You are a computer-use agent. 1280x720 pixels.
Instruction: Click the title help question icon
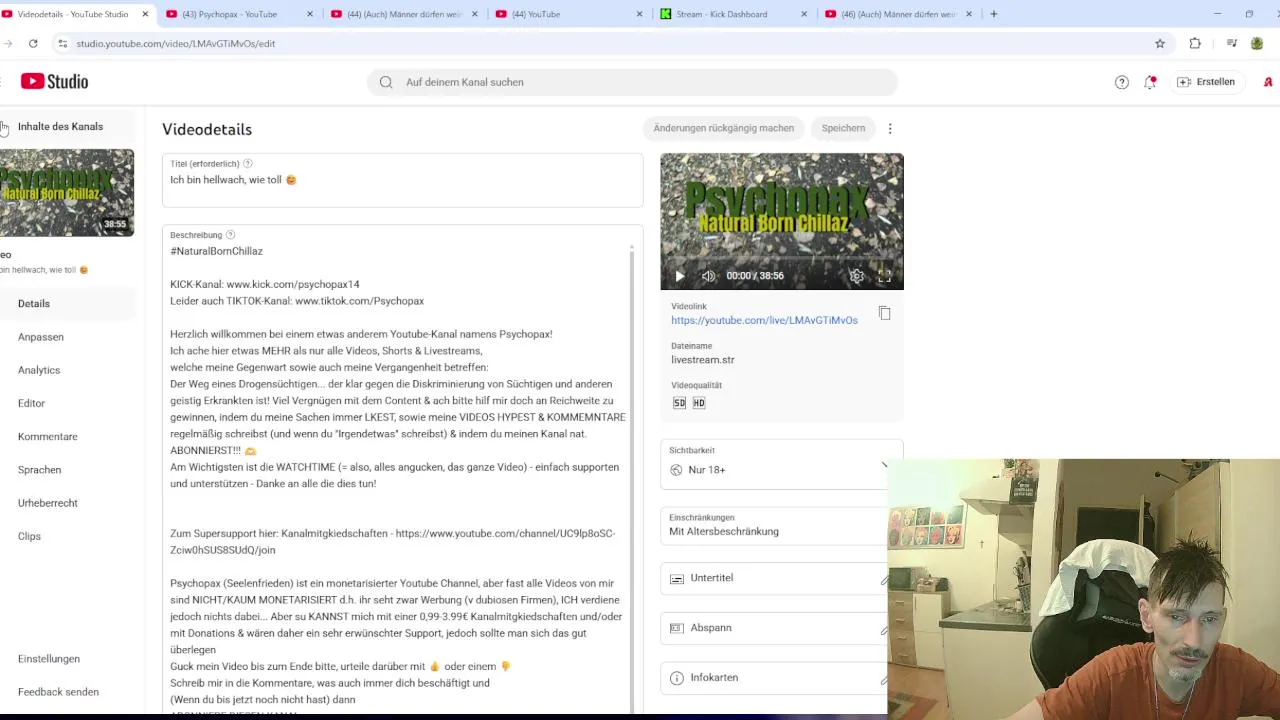(248, 164)
